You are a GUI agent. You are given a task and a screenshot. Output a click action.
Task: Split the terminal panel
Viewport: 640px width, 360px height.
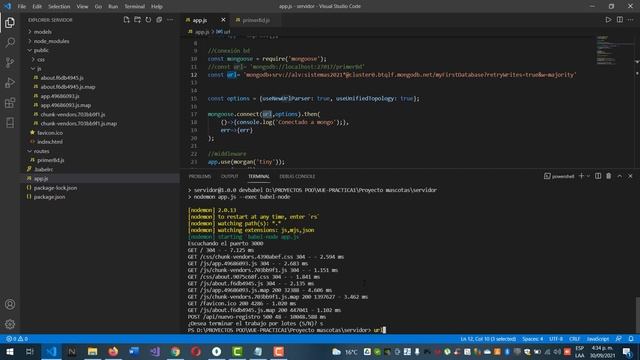pos(598,176)
